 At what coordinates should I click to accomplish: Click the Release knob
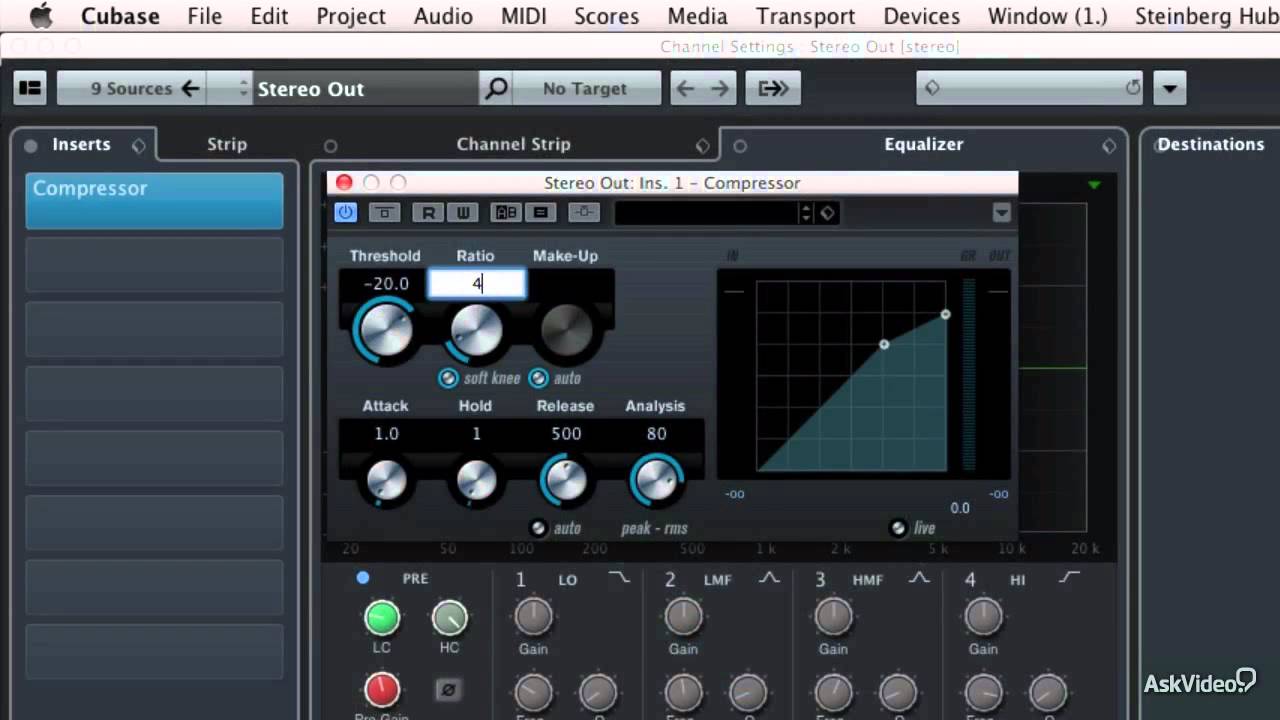pyautogui.click(x=566, y=481)
